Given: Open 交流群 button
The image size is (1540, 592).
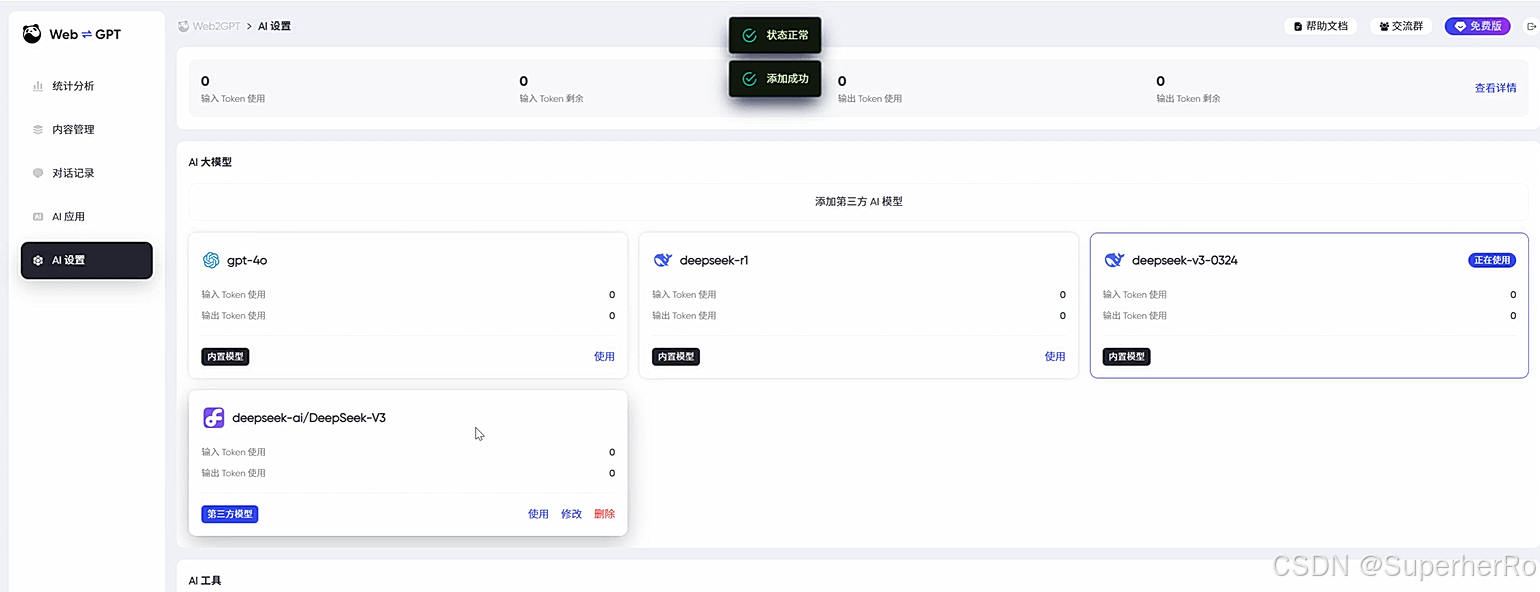Looking at the screenshot, I should click(1400, 26).
